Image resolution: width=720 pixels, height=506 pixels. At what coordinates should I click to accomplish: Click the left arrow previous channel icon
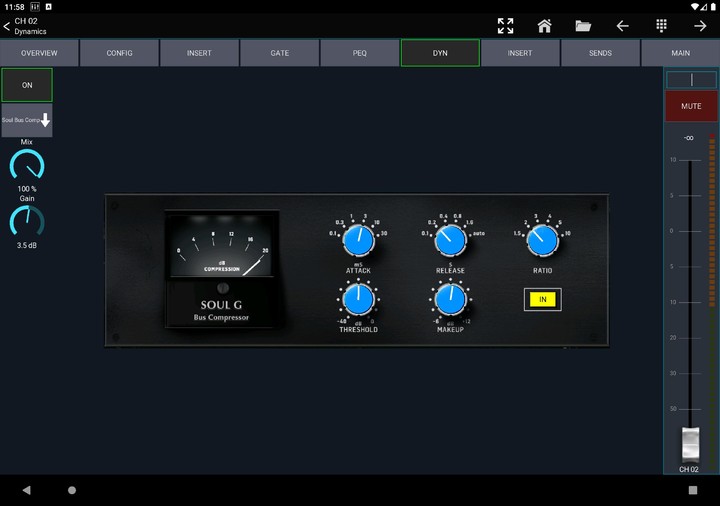(622, 26)
